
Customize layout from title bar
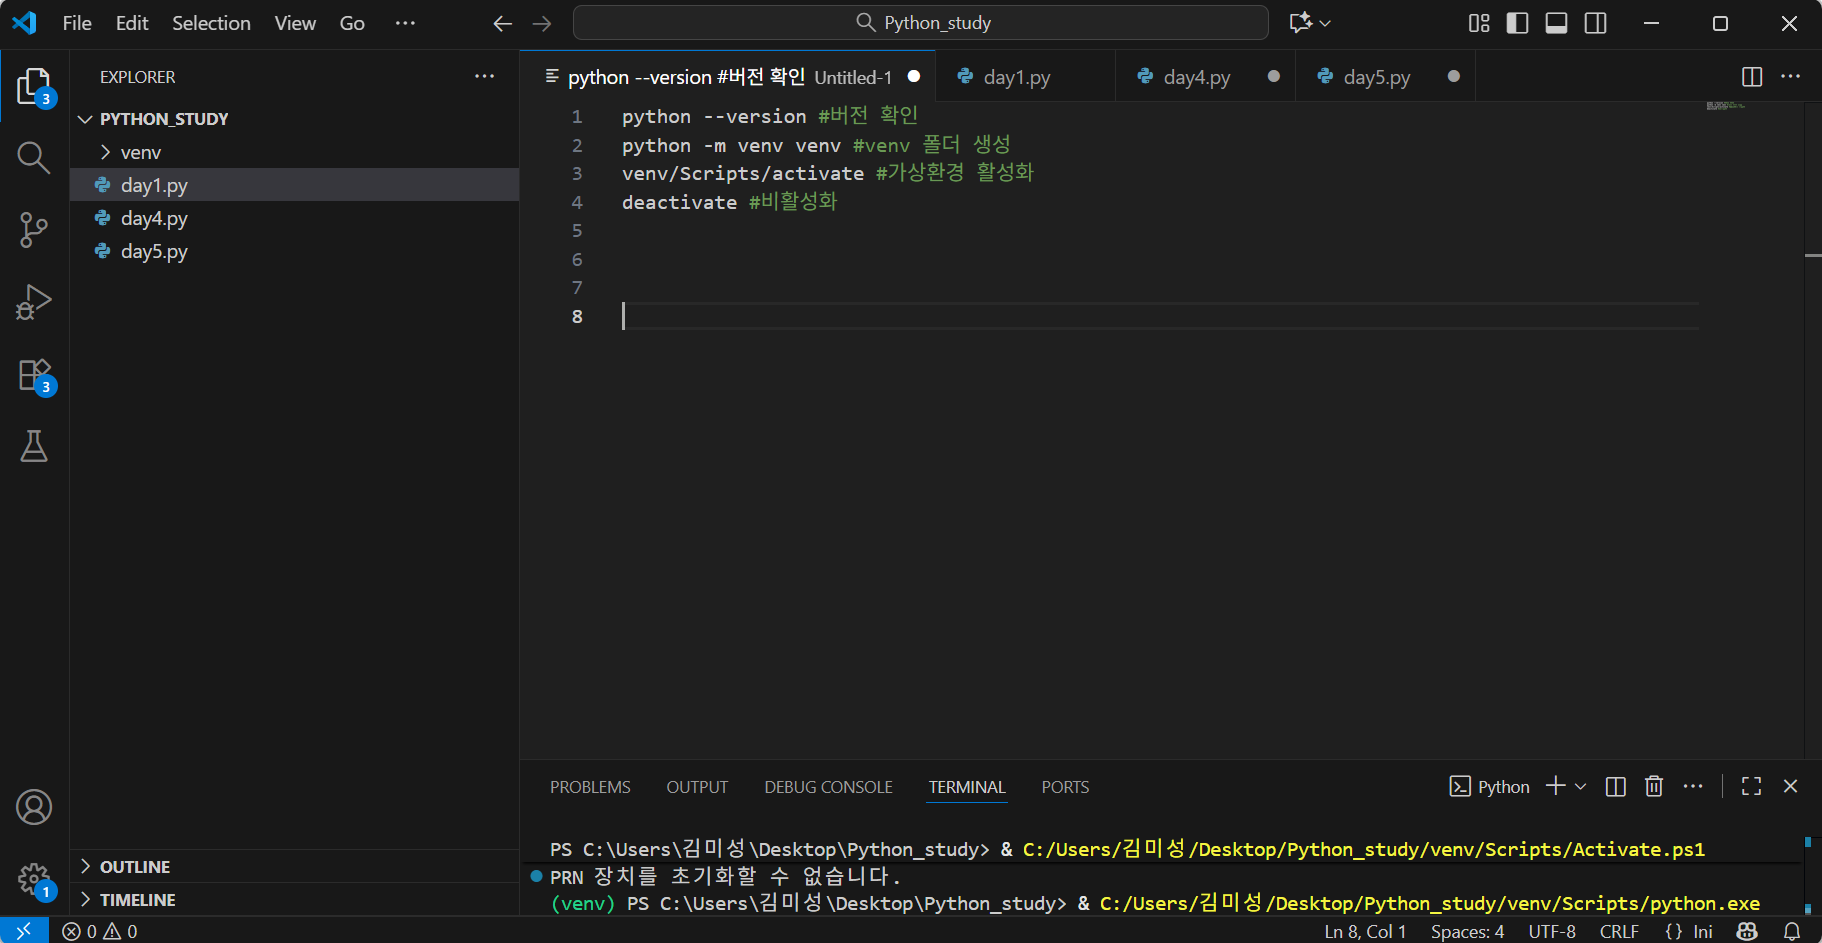[1479, 23]
